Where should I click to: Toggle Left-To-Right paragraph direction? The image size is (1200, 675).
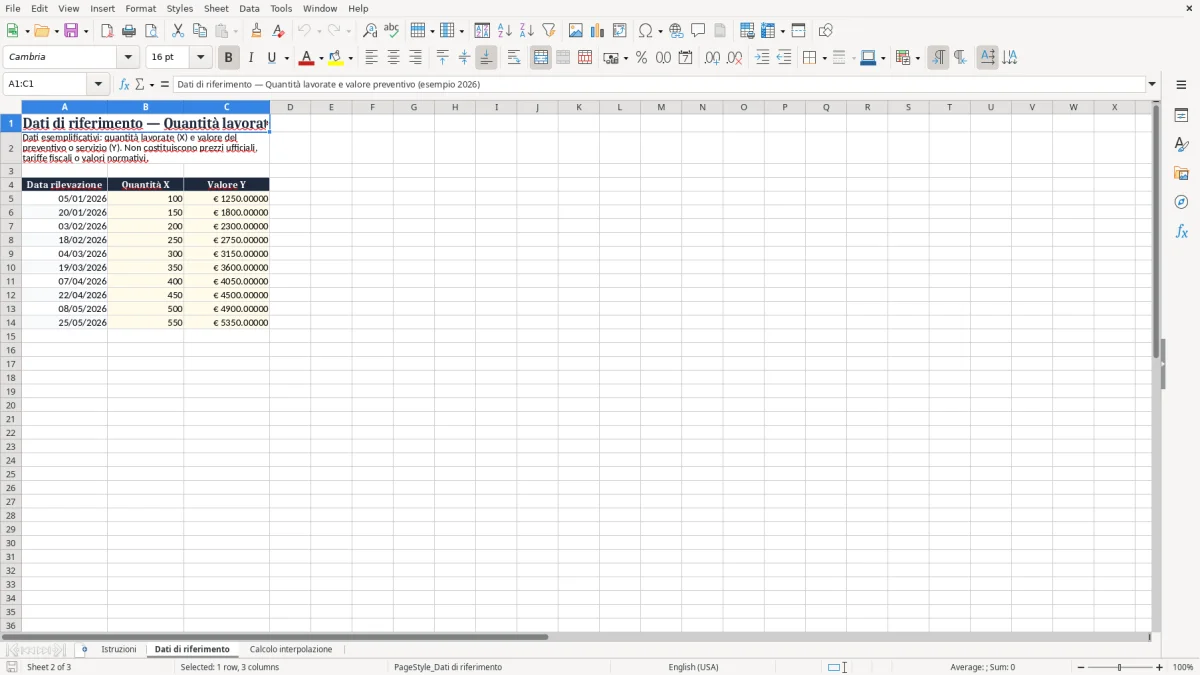click(x=938, y=58)
